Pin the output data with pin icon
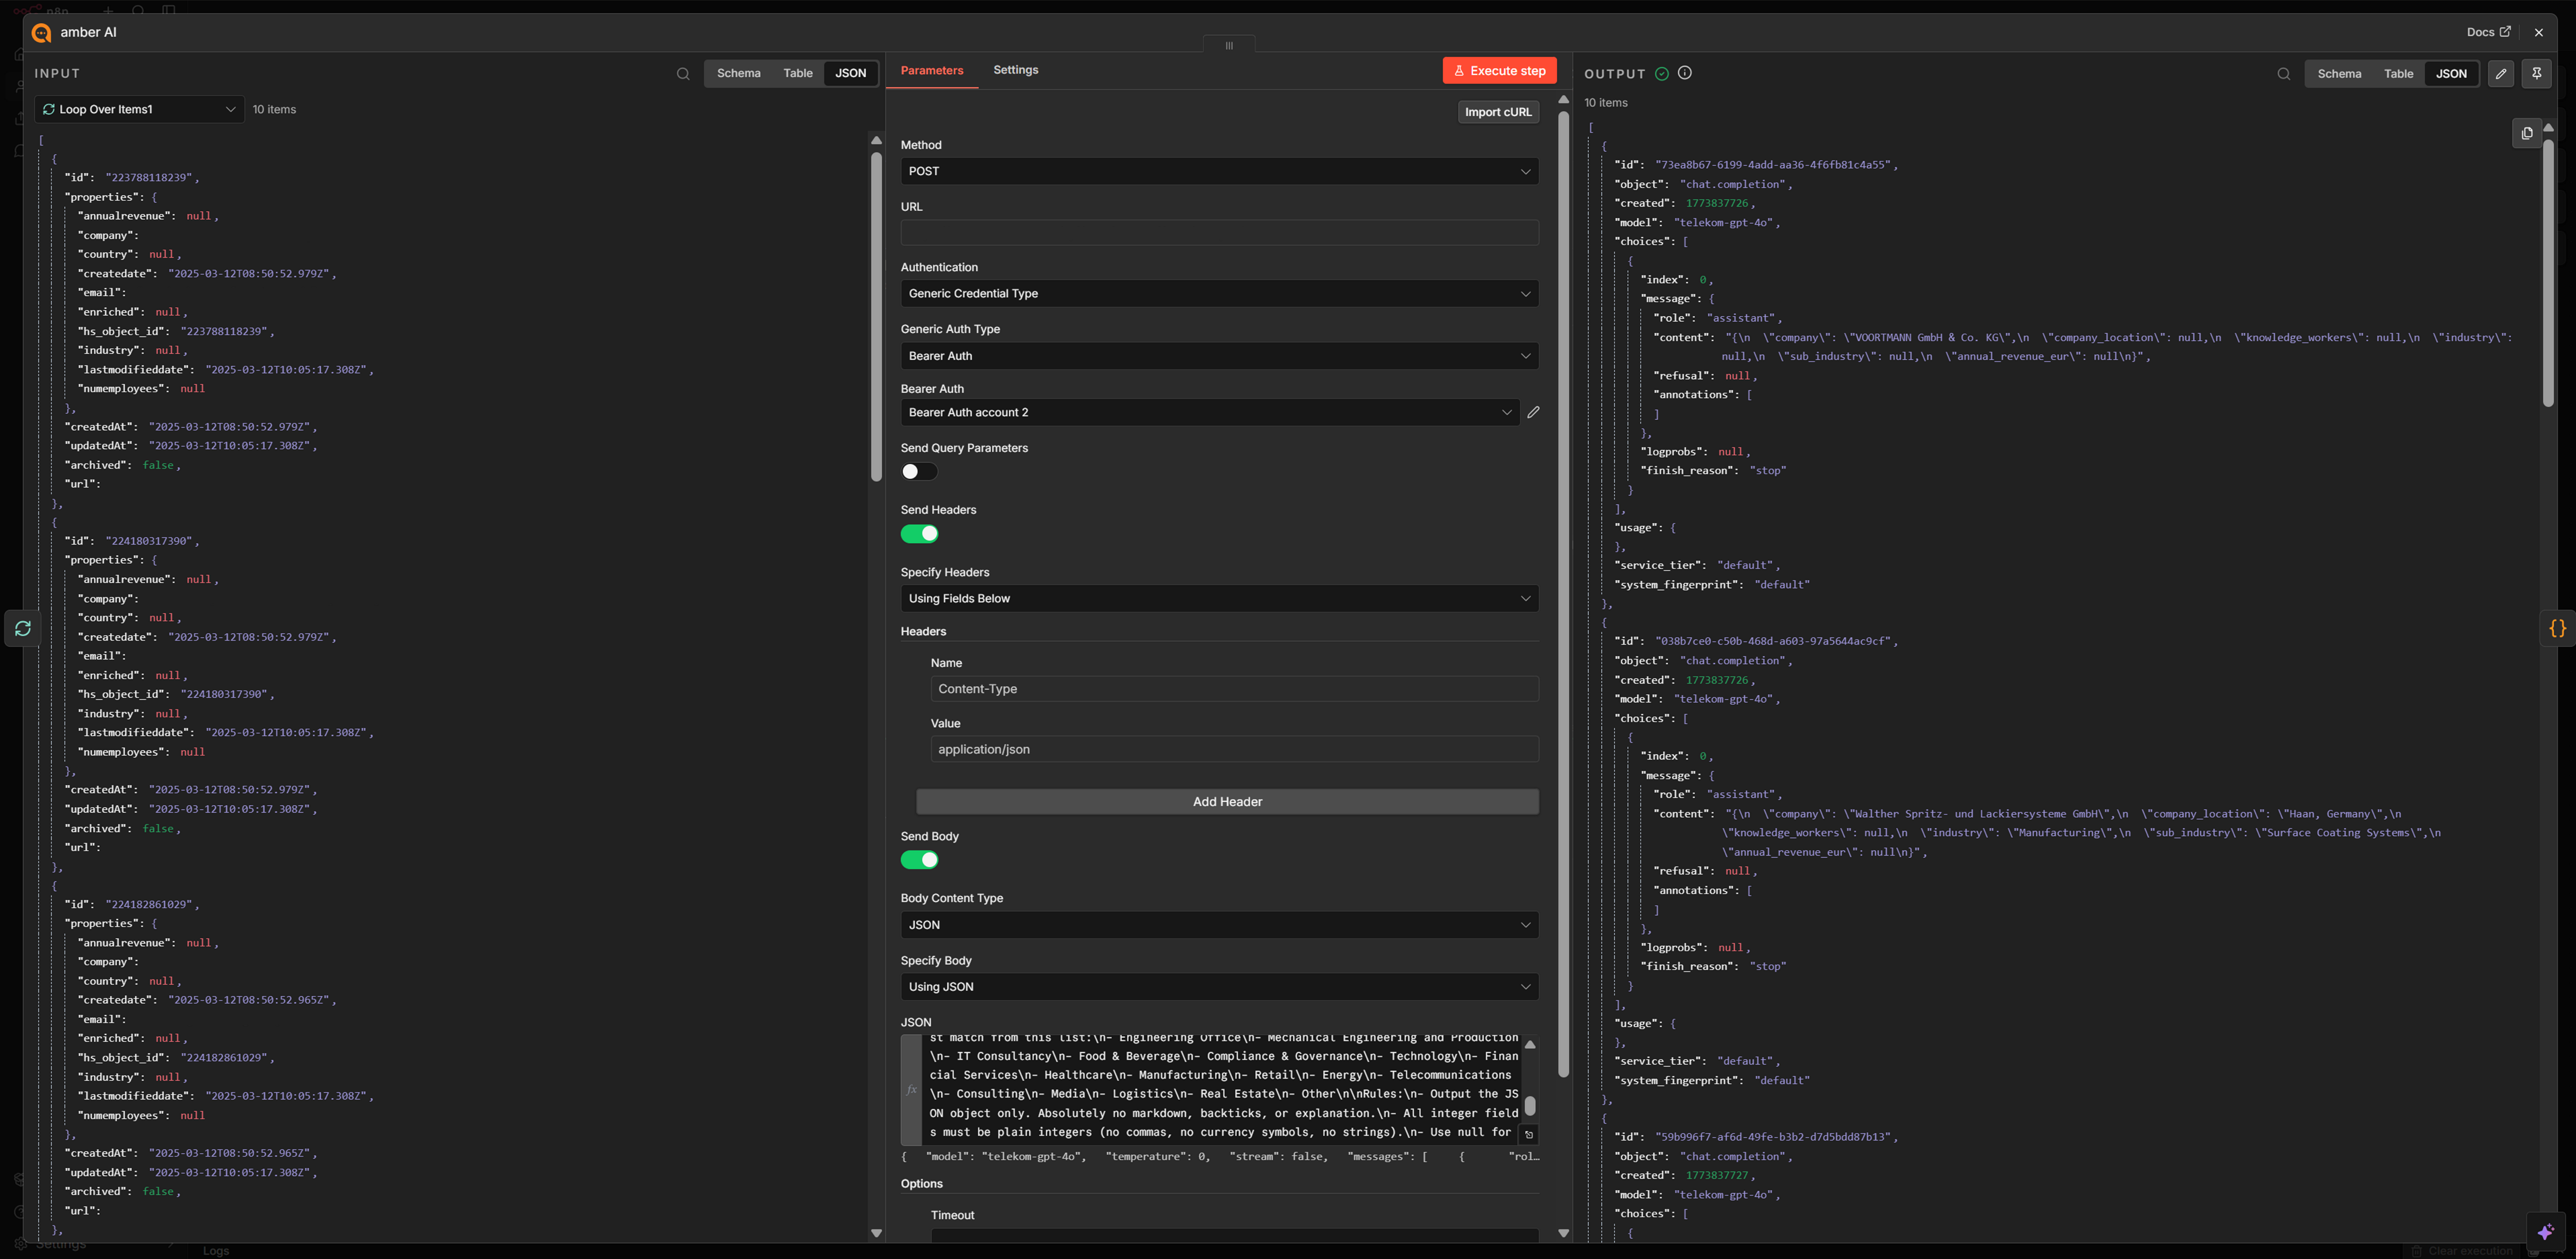This screenshot has width=2576, height=1259. [2537, 74]
